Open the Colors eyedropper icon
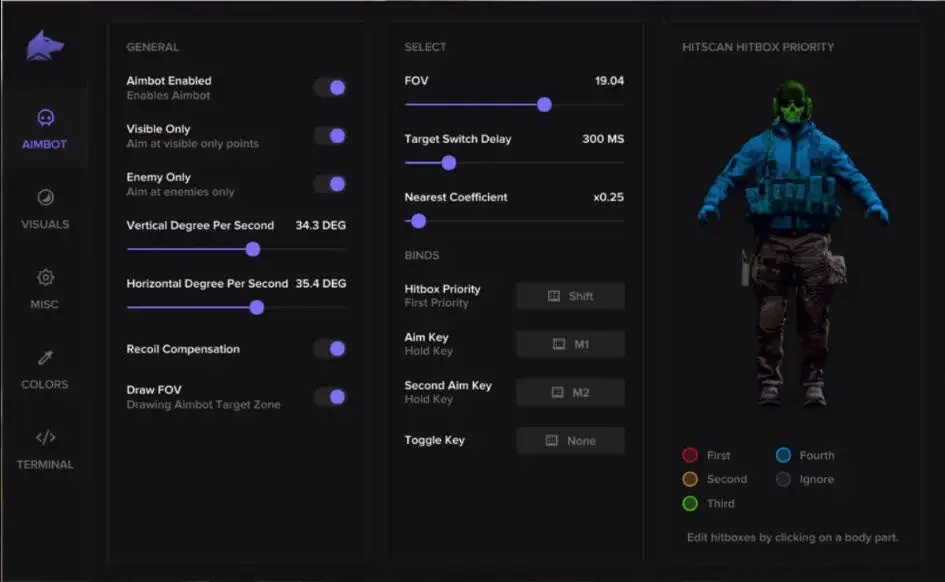 click(45, 357)
